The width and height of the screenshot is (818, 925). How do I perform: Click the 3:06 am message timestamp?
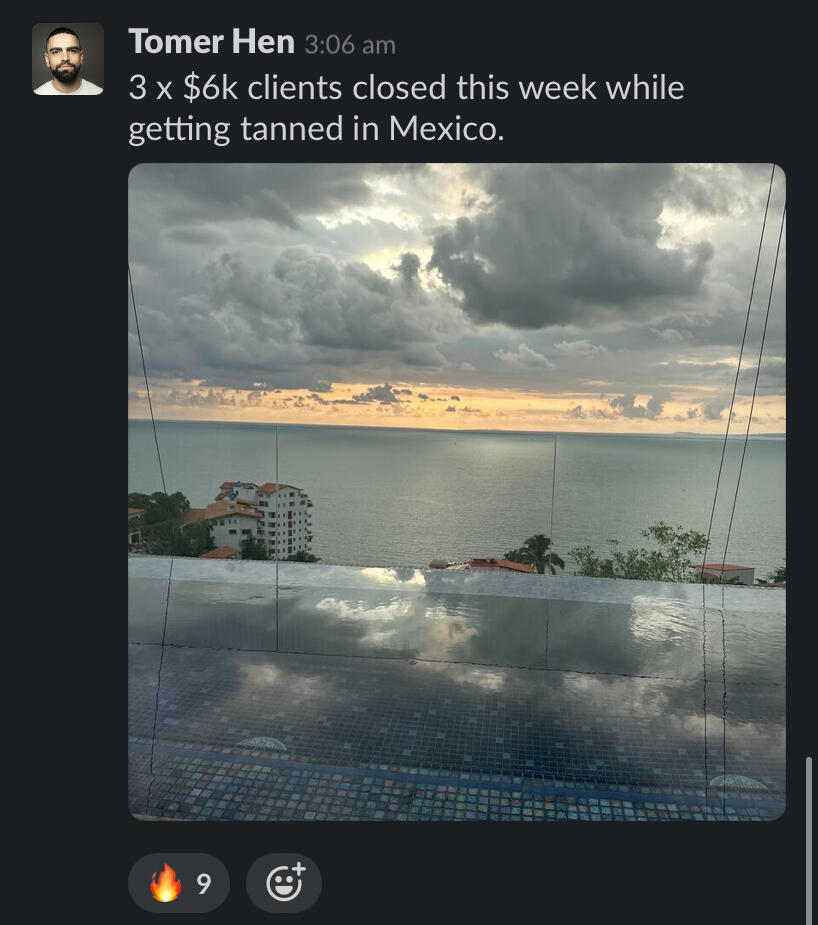350,45
